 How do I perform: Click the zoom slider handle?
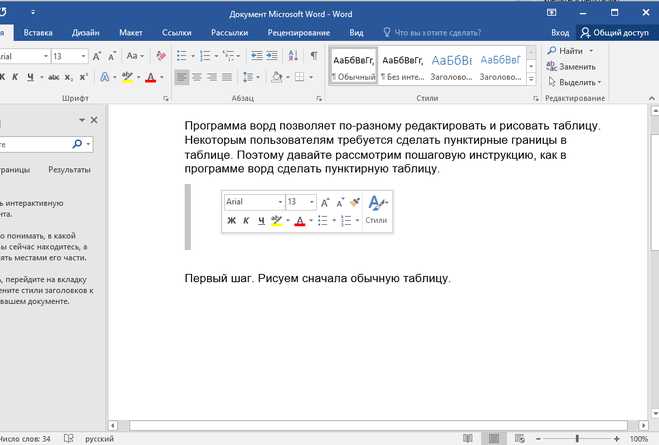click(577, 439)
